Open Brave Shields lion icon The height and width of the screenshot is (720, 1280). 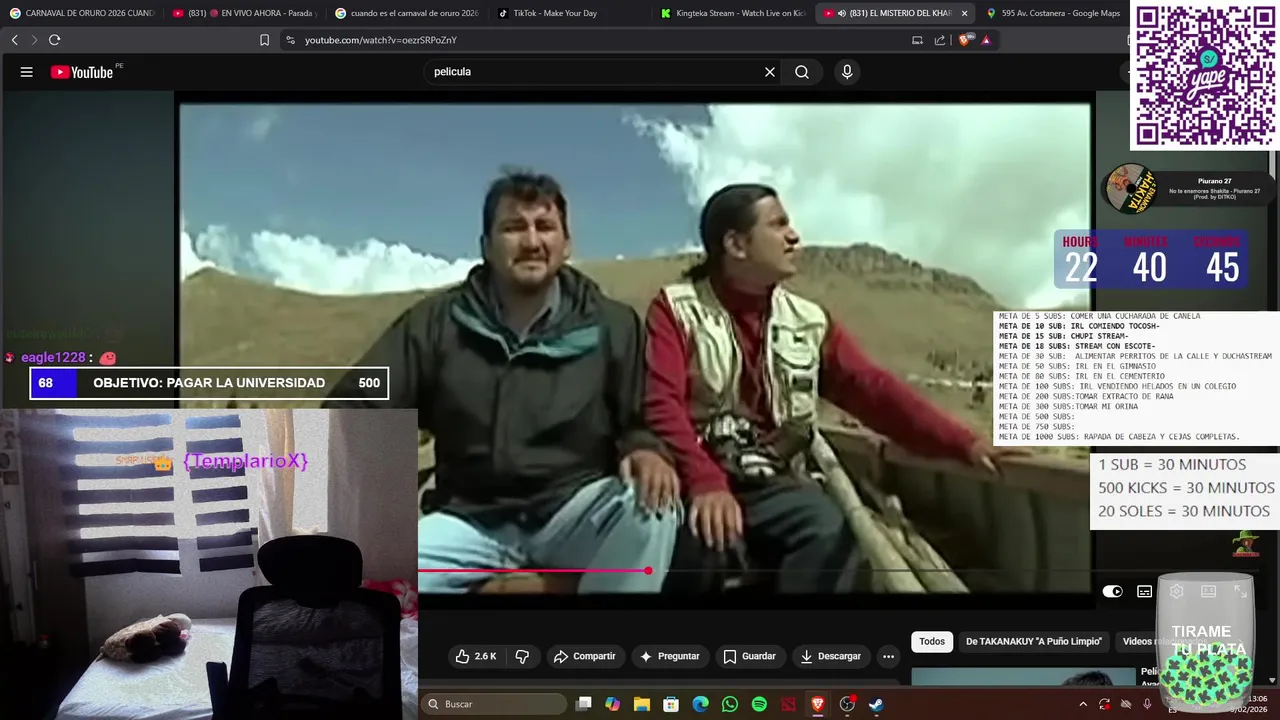965,40
